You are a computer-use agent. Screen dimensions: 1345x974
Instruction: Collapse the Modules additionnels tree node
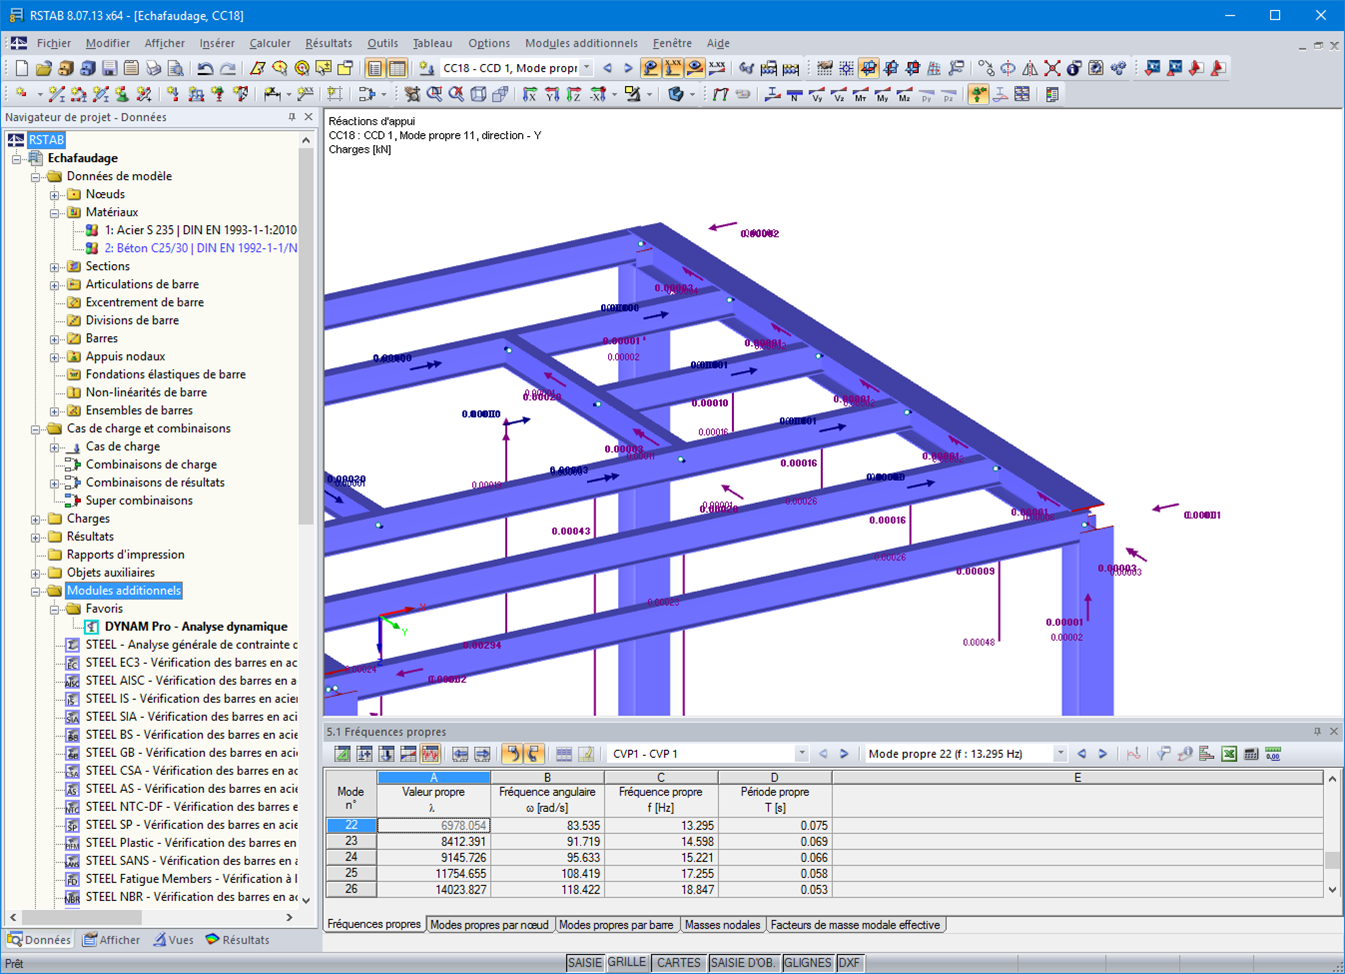36,591
